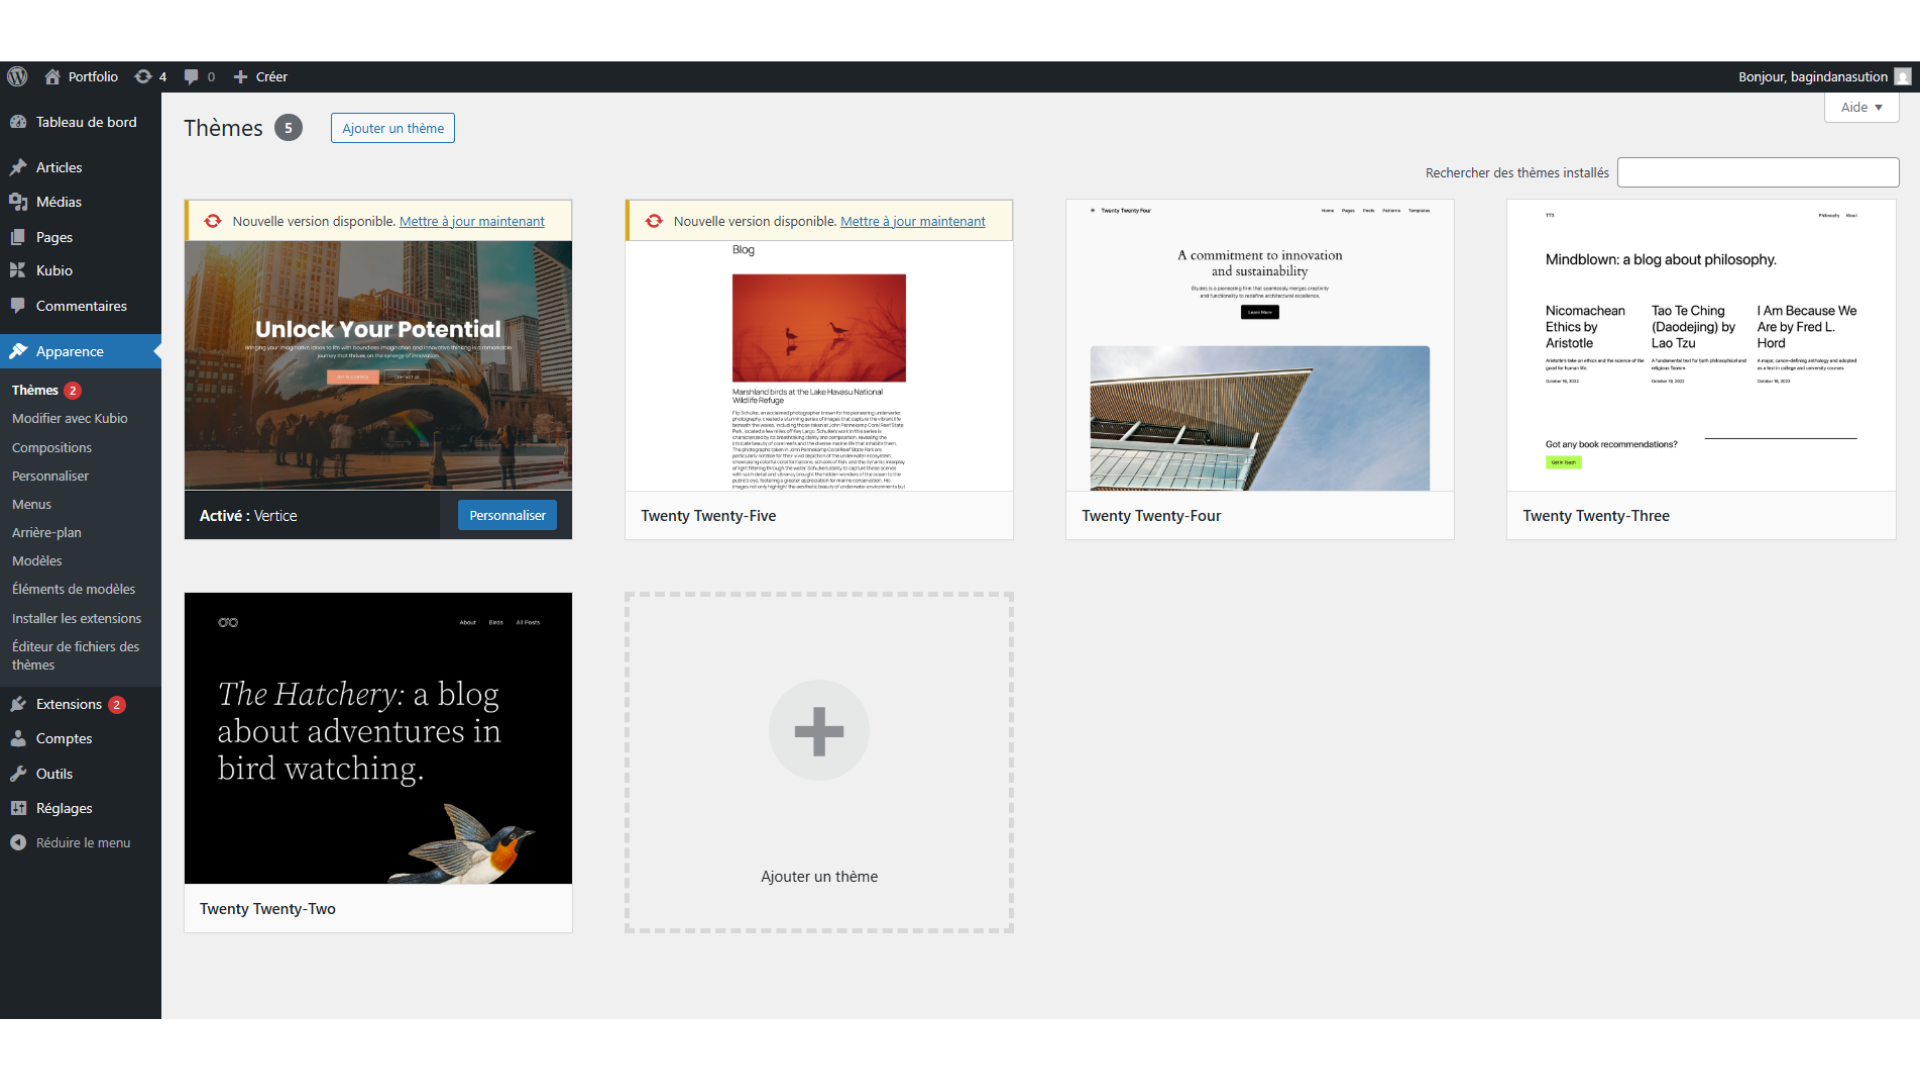Click the comments bubble icon in admin bar
This screenshot has height=1080, width=1920.
pyautogui.click(x=192, y=77)
